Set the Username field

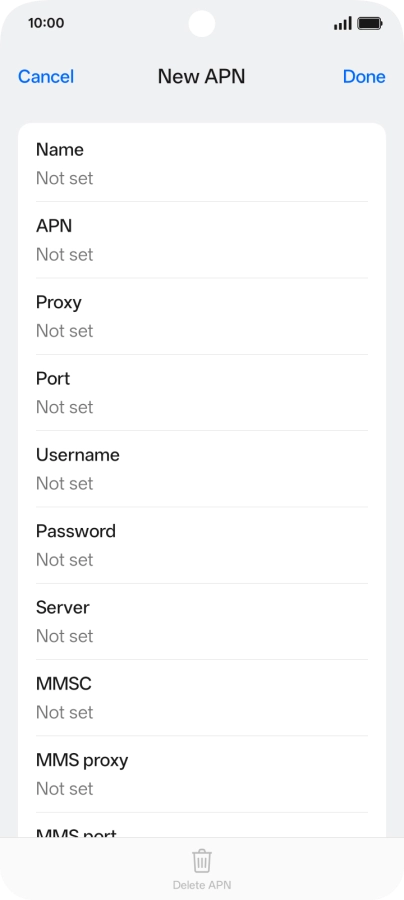(x=202, y=469)
